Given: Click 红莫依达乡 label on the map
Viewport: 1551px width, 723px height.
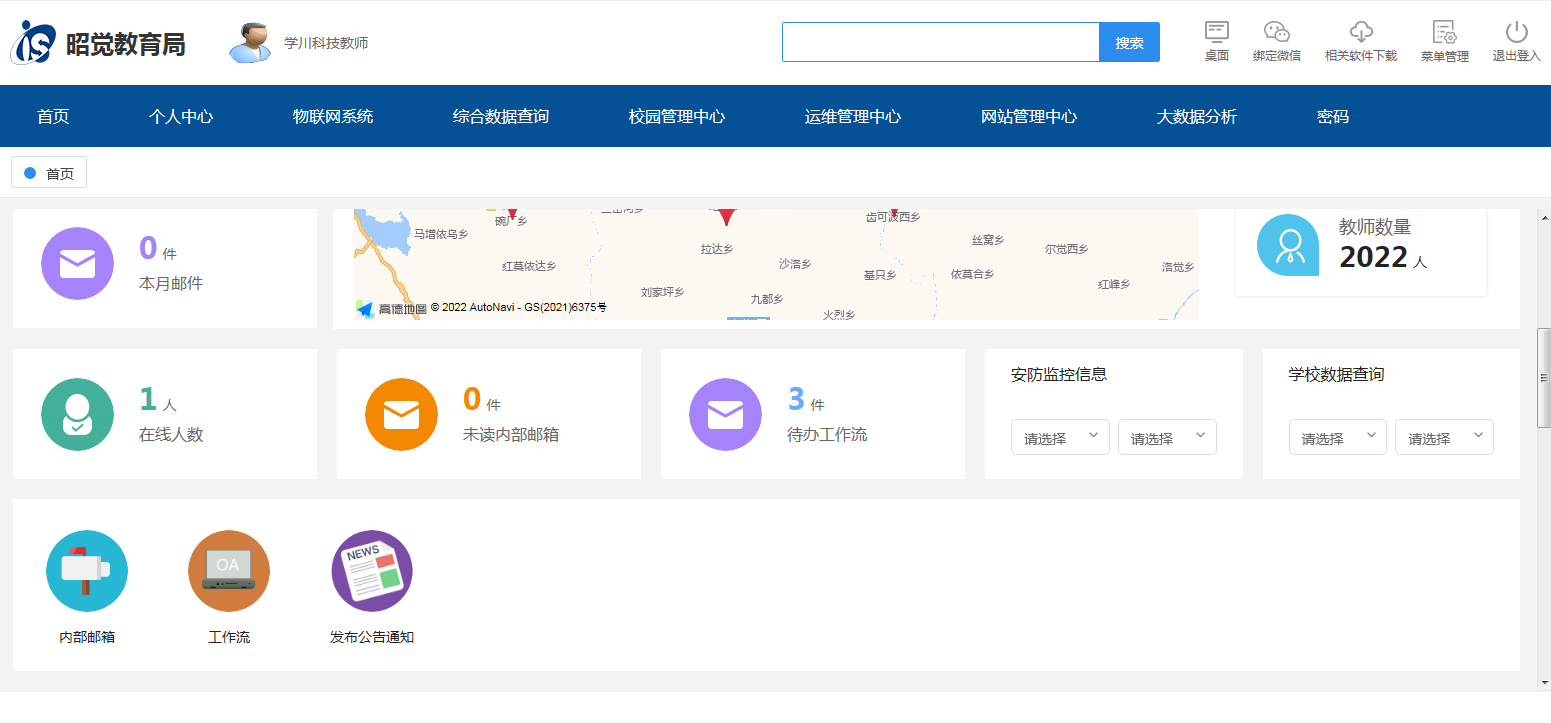Looking at the screenshot, I should click(x=529, y=266).
